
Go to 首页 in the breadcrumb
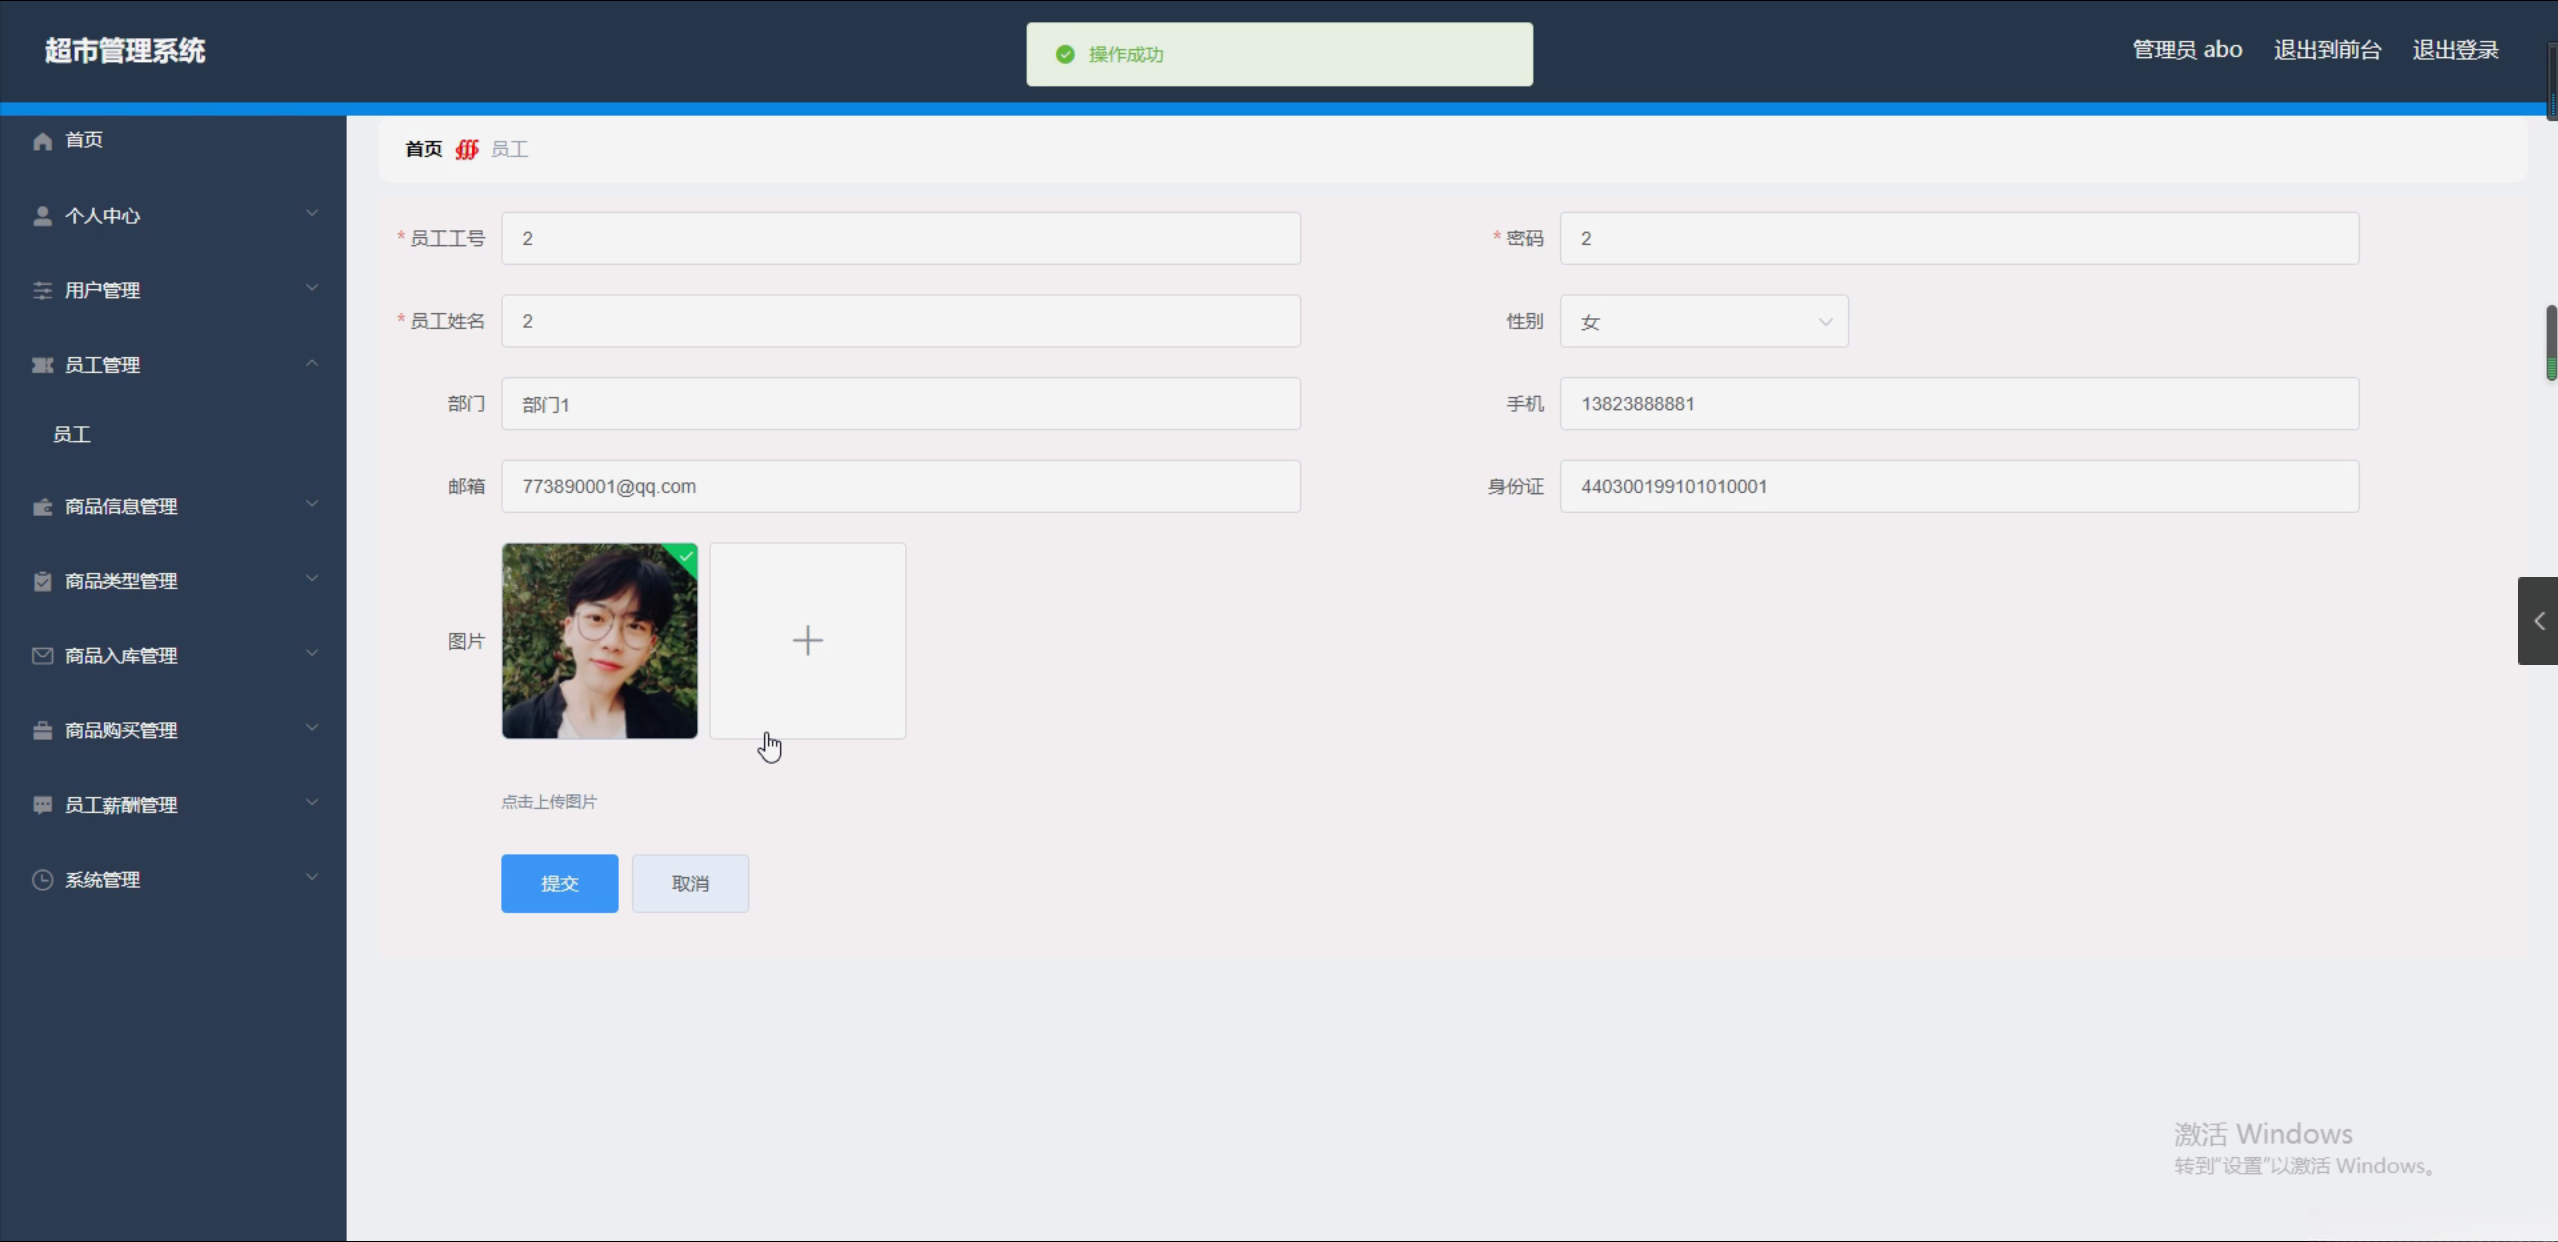tap(423, 149)
